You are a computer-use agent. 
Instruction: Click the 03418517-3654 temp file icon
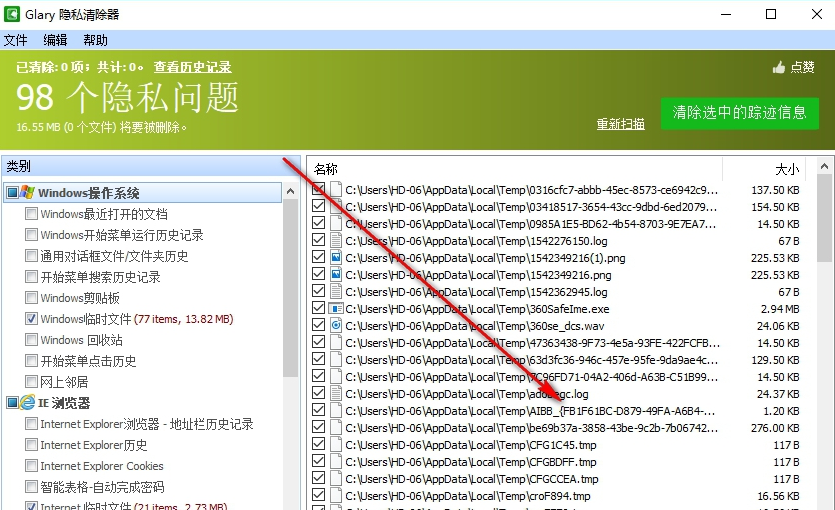(335, 207)
